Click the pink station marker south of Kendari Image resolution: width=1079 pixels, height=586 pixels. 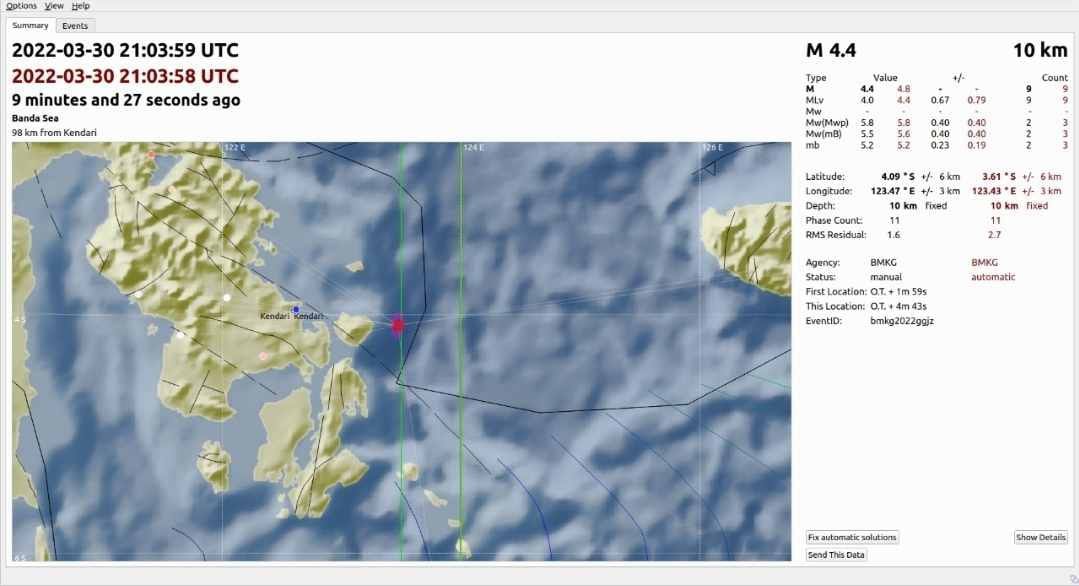(263, 356)
